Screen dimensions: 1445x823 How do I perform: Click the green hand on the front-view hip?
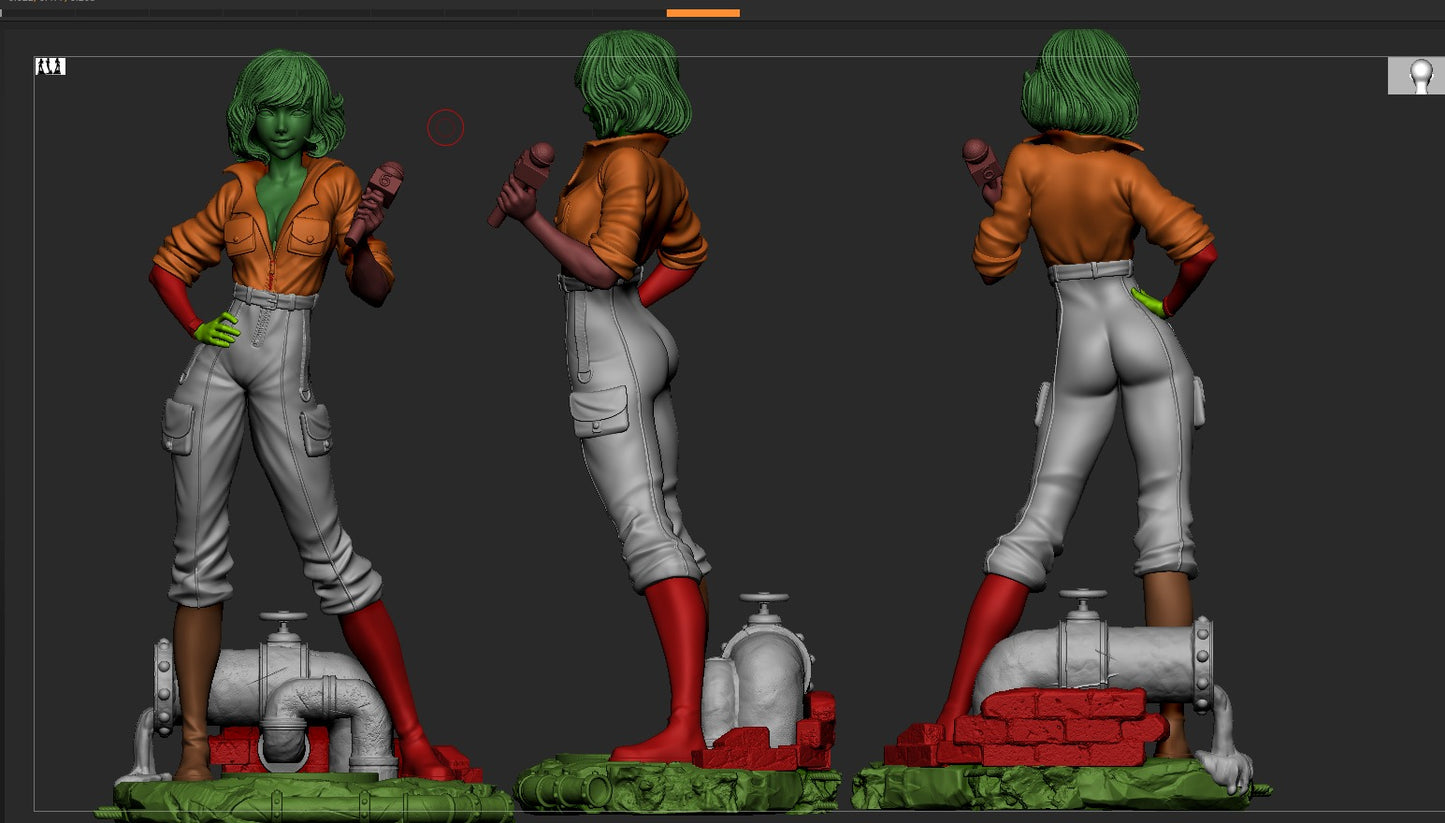216,330
